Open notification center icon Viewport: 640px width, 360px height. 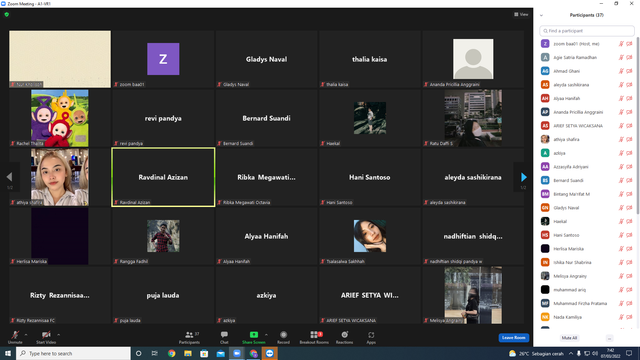click(629, 353)
